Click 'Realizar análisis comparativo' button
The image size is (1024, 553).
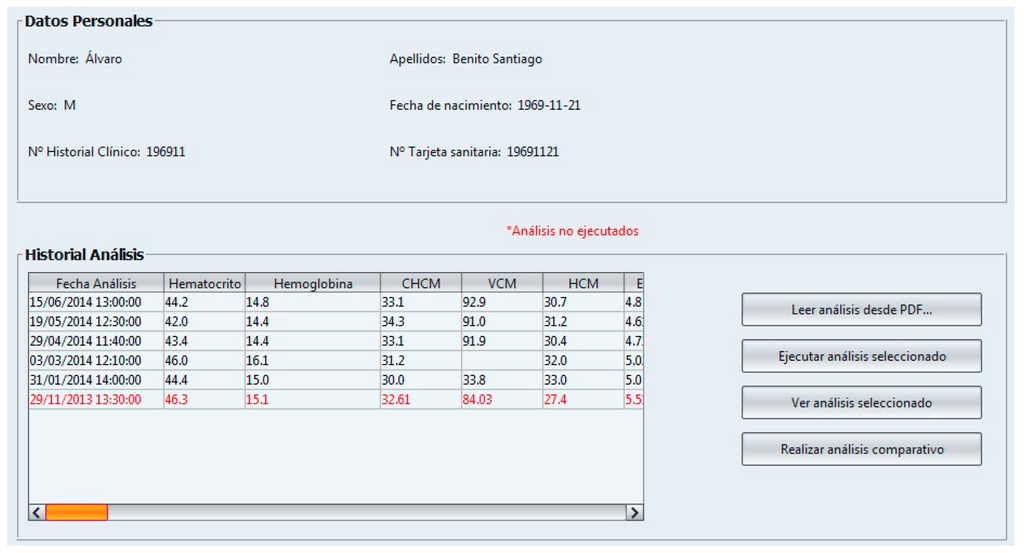click(x=861, y=450)
